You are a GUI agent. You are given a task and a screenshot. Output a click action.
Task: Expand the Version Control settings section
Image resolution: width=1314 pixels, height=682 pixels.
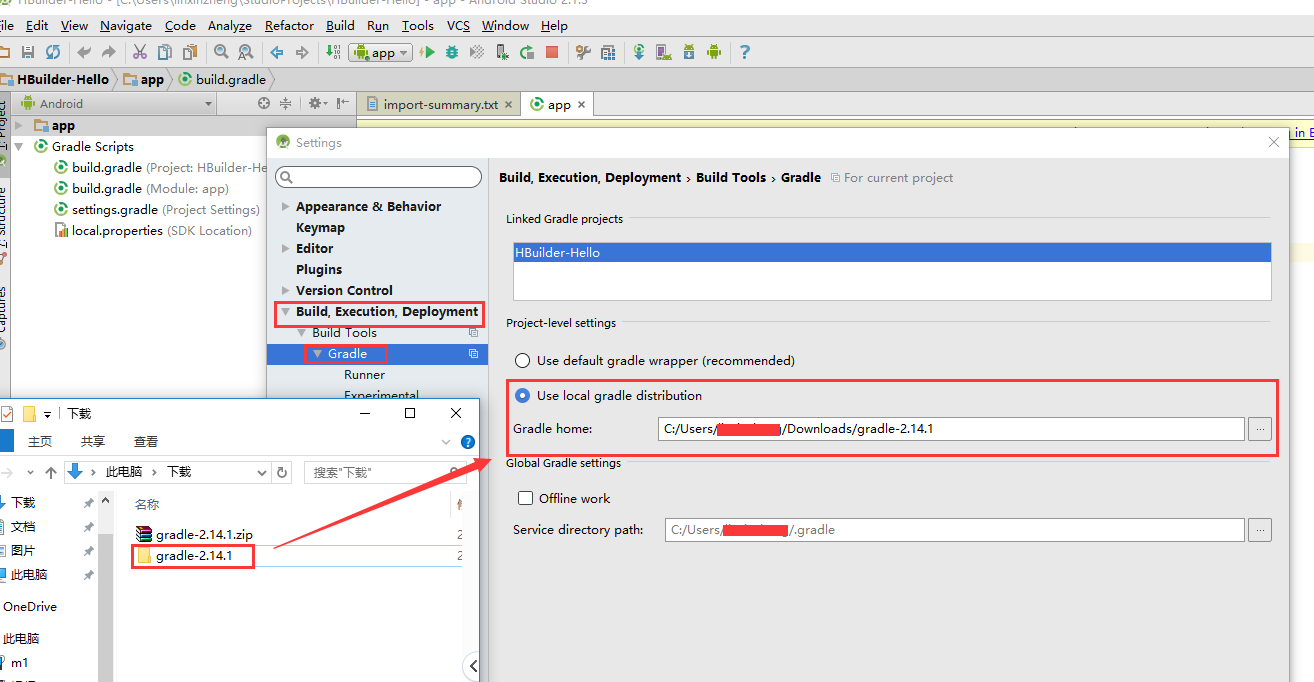(286, 291)
